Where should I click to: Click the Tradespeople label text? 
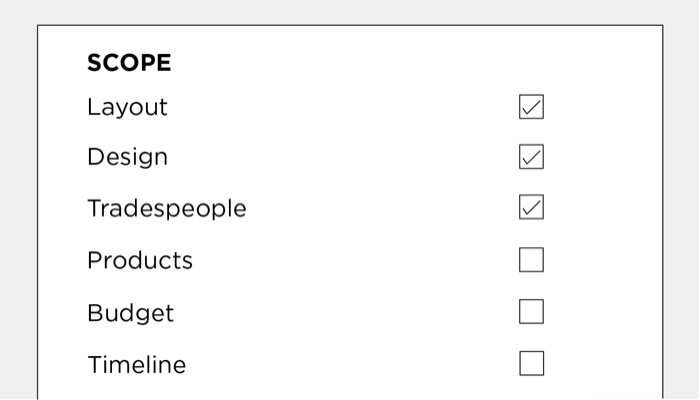[x=166, y=209]
